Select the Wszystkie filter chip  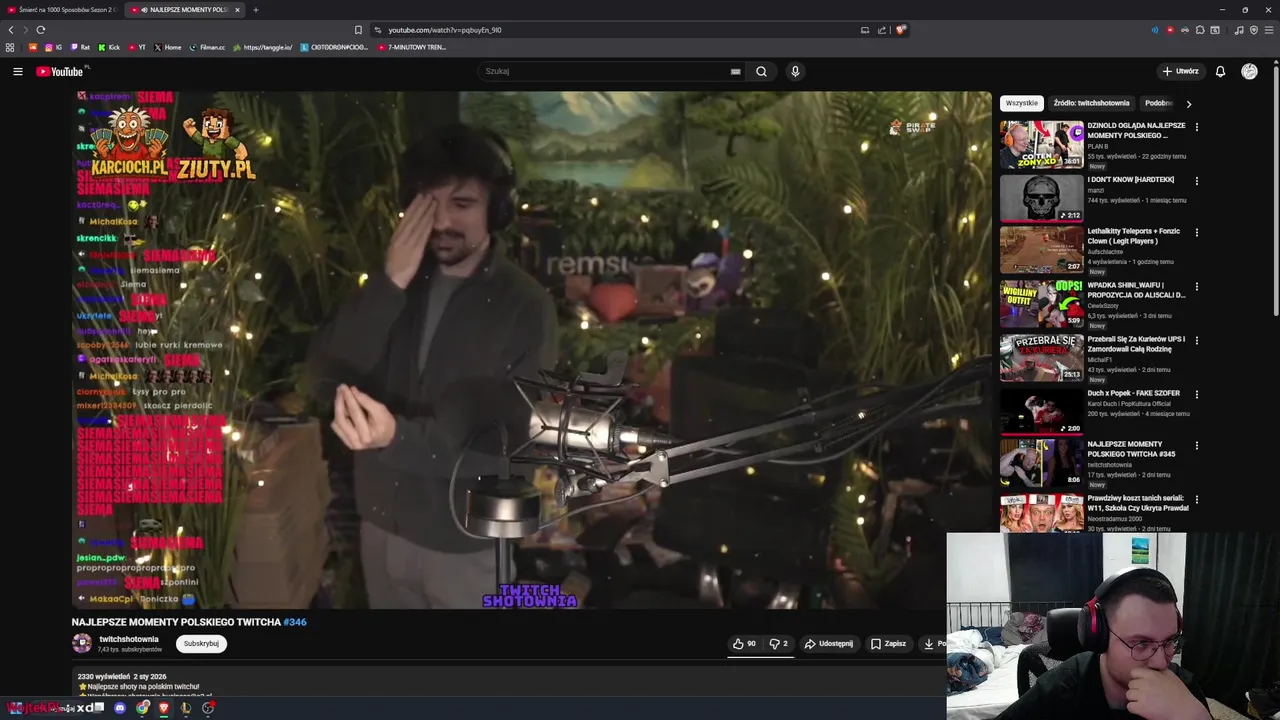[1021, 103]
